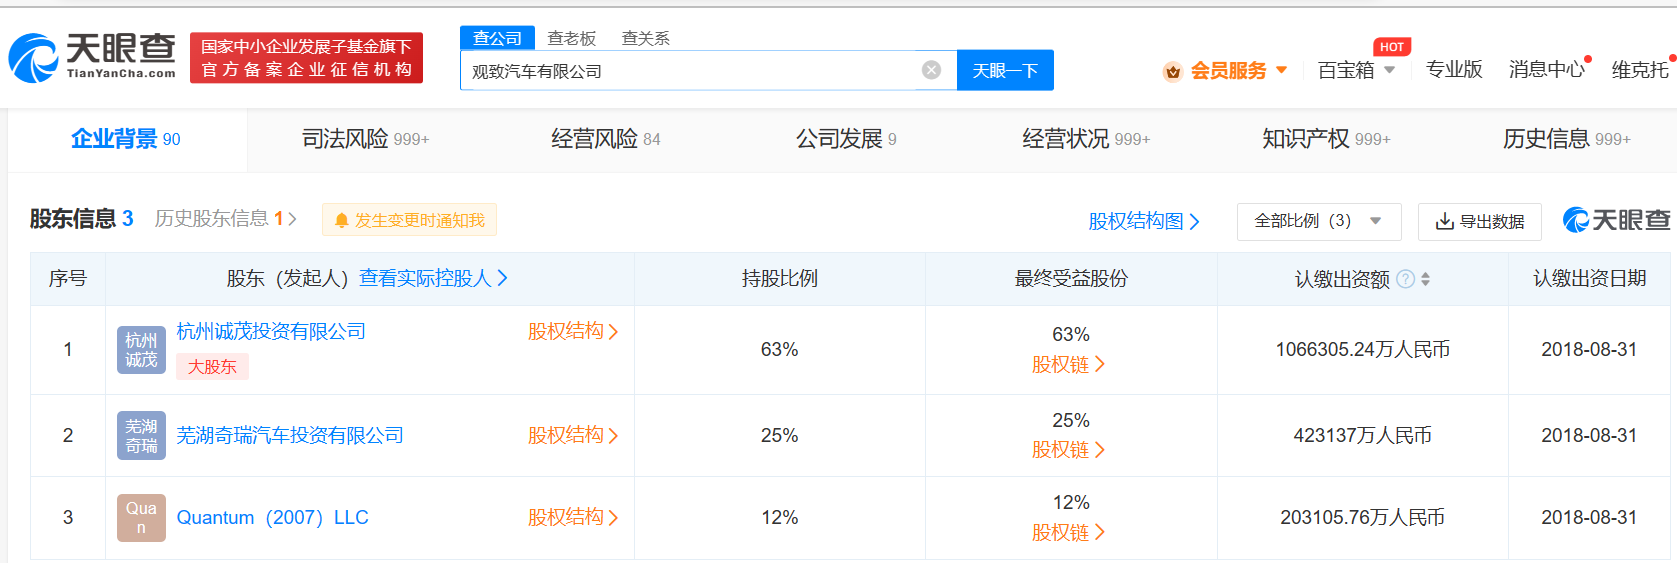Open the 股权结构图 link
The width and height of the screenshot is (1677, 563).
click(x=1144, y=221)
